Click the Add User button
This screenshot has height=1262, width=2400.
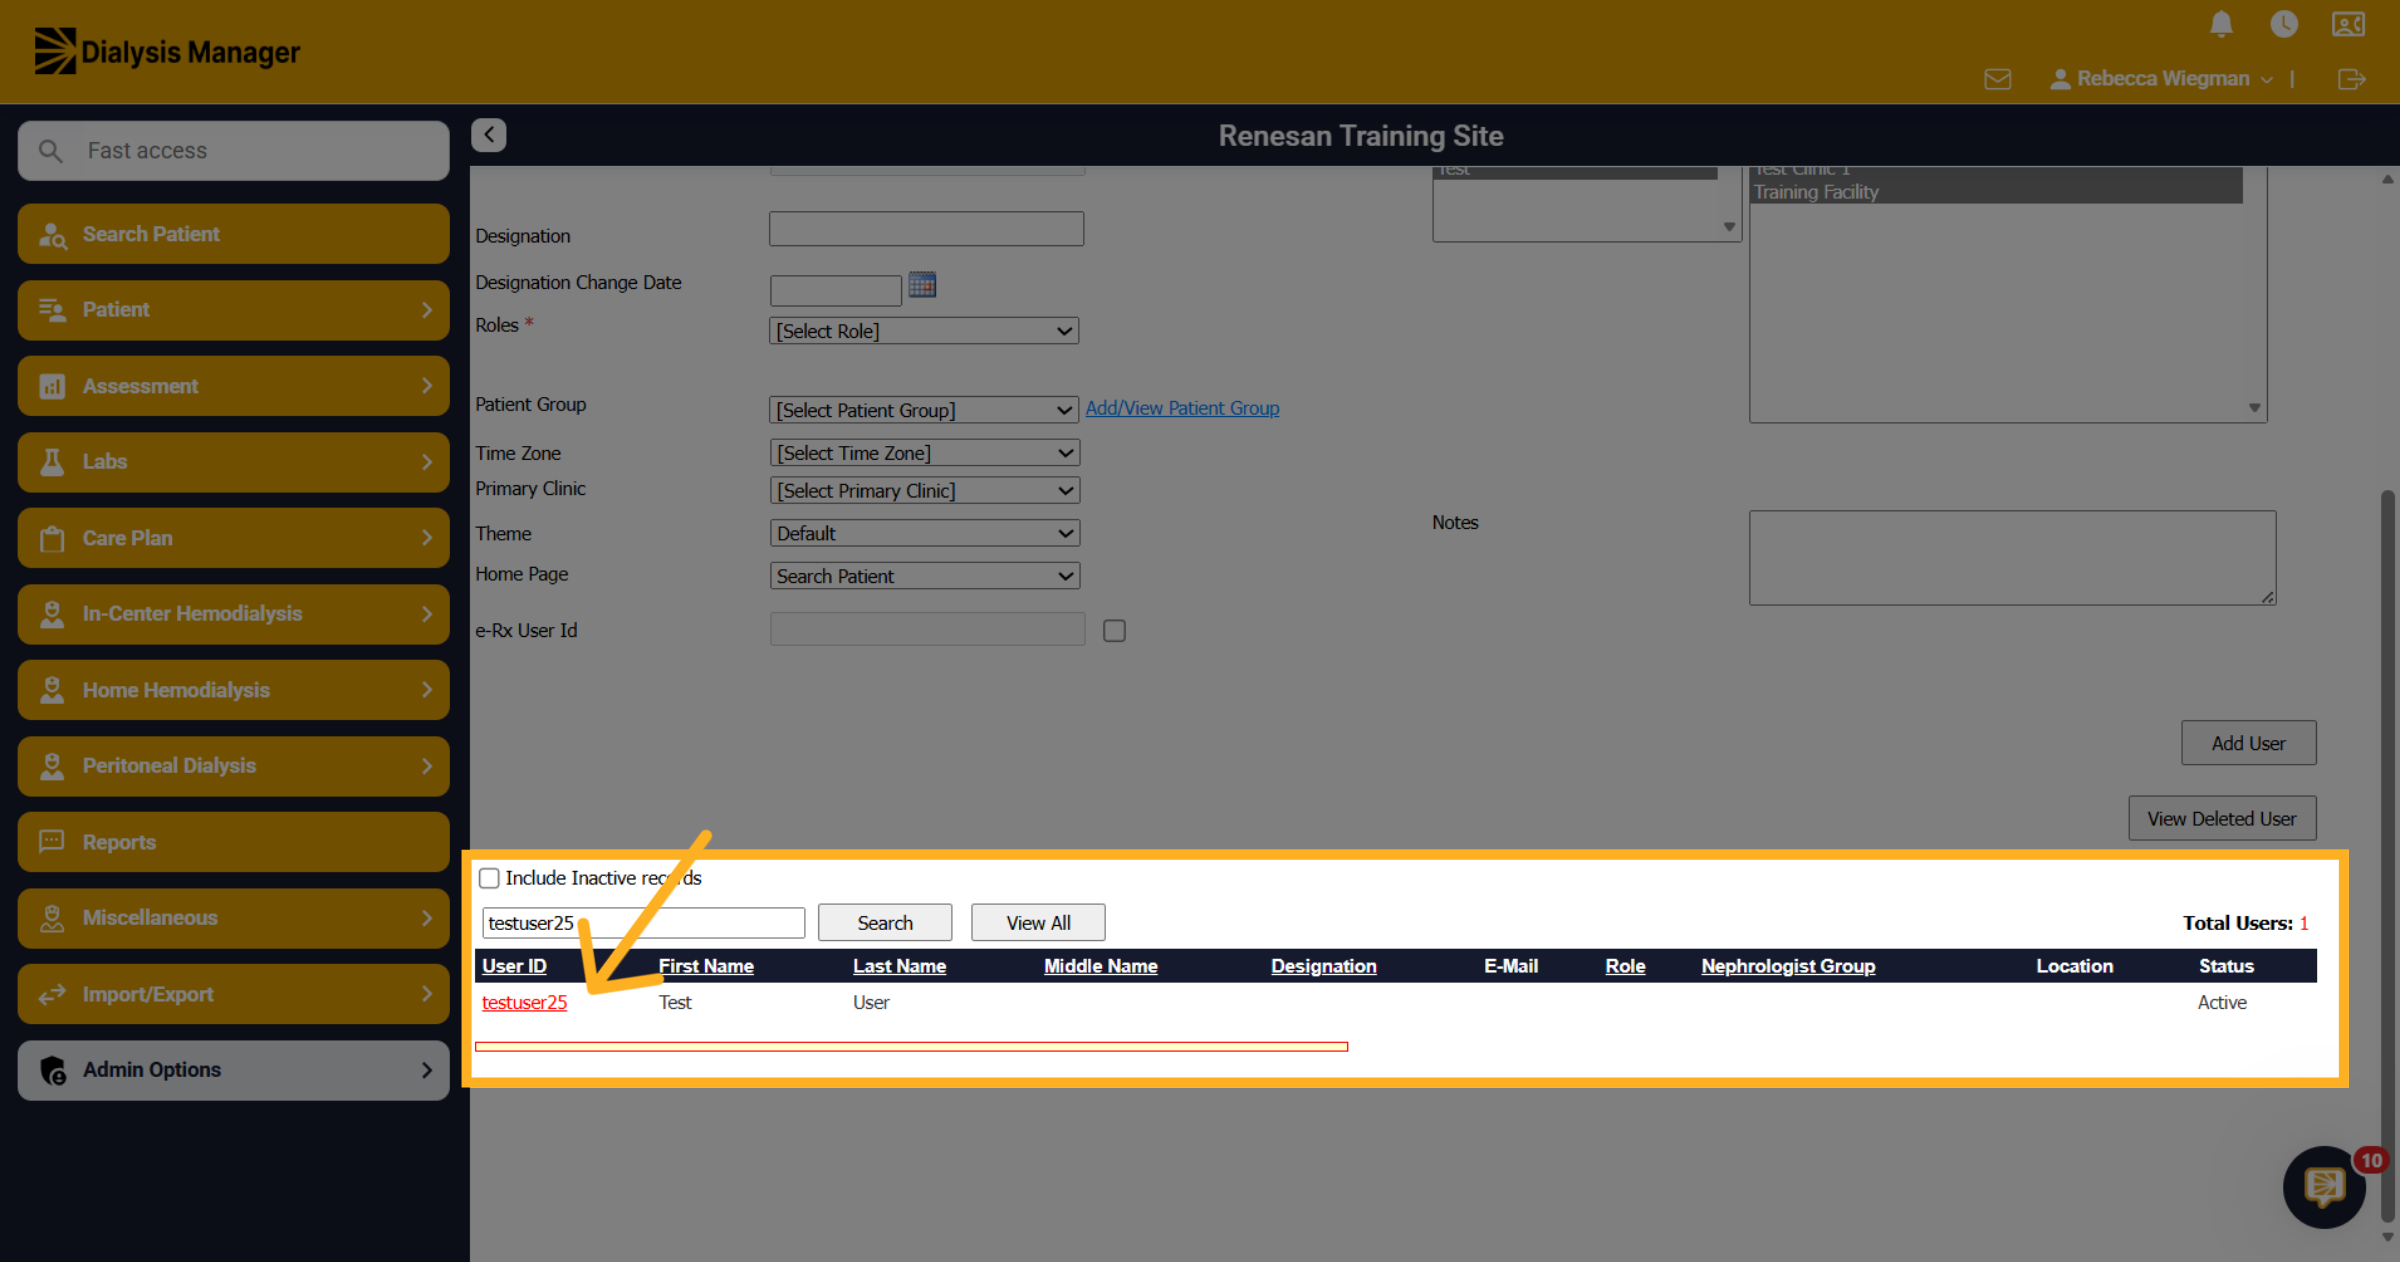[x=2248, y=743]
